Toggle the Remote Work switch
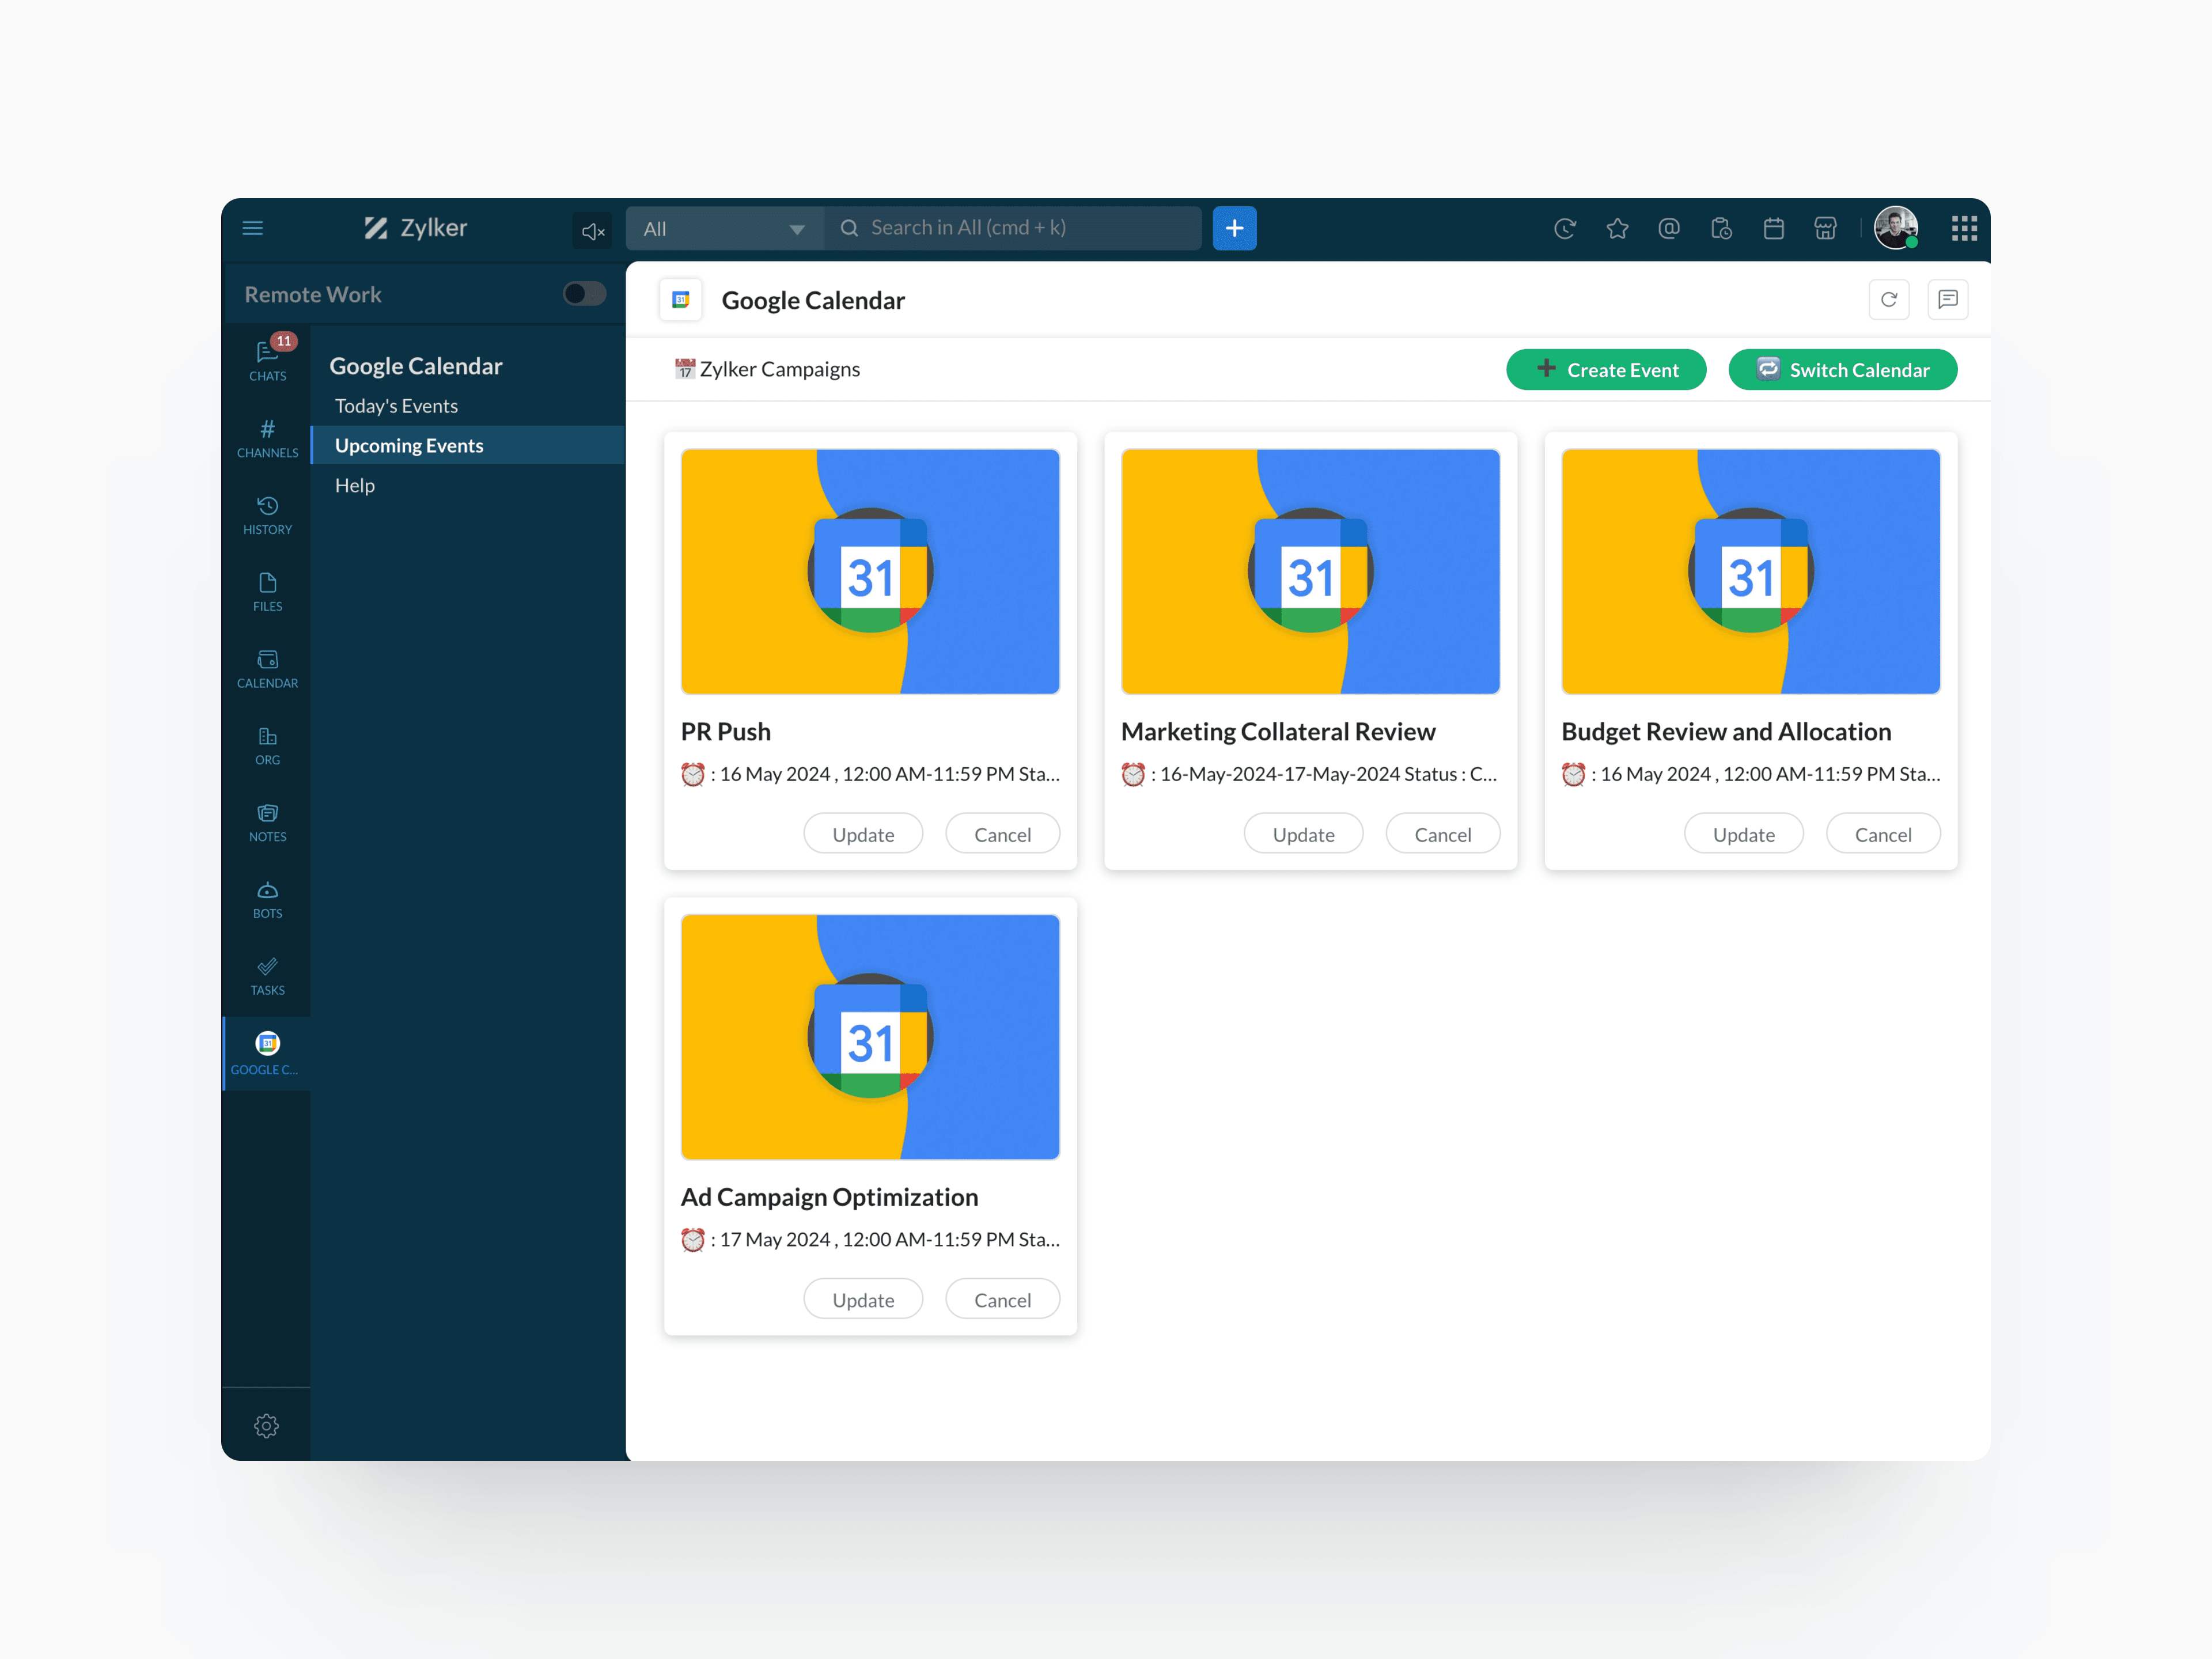 pyautogui.click(x=584, y=294)
